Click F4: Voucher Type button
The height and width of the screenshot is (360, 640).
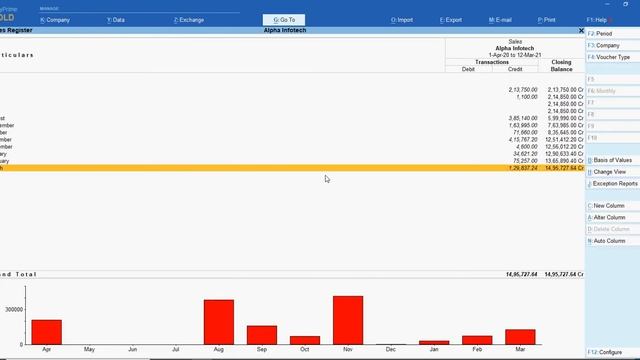click(613, 57)
